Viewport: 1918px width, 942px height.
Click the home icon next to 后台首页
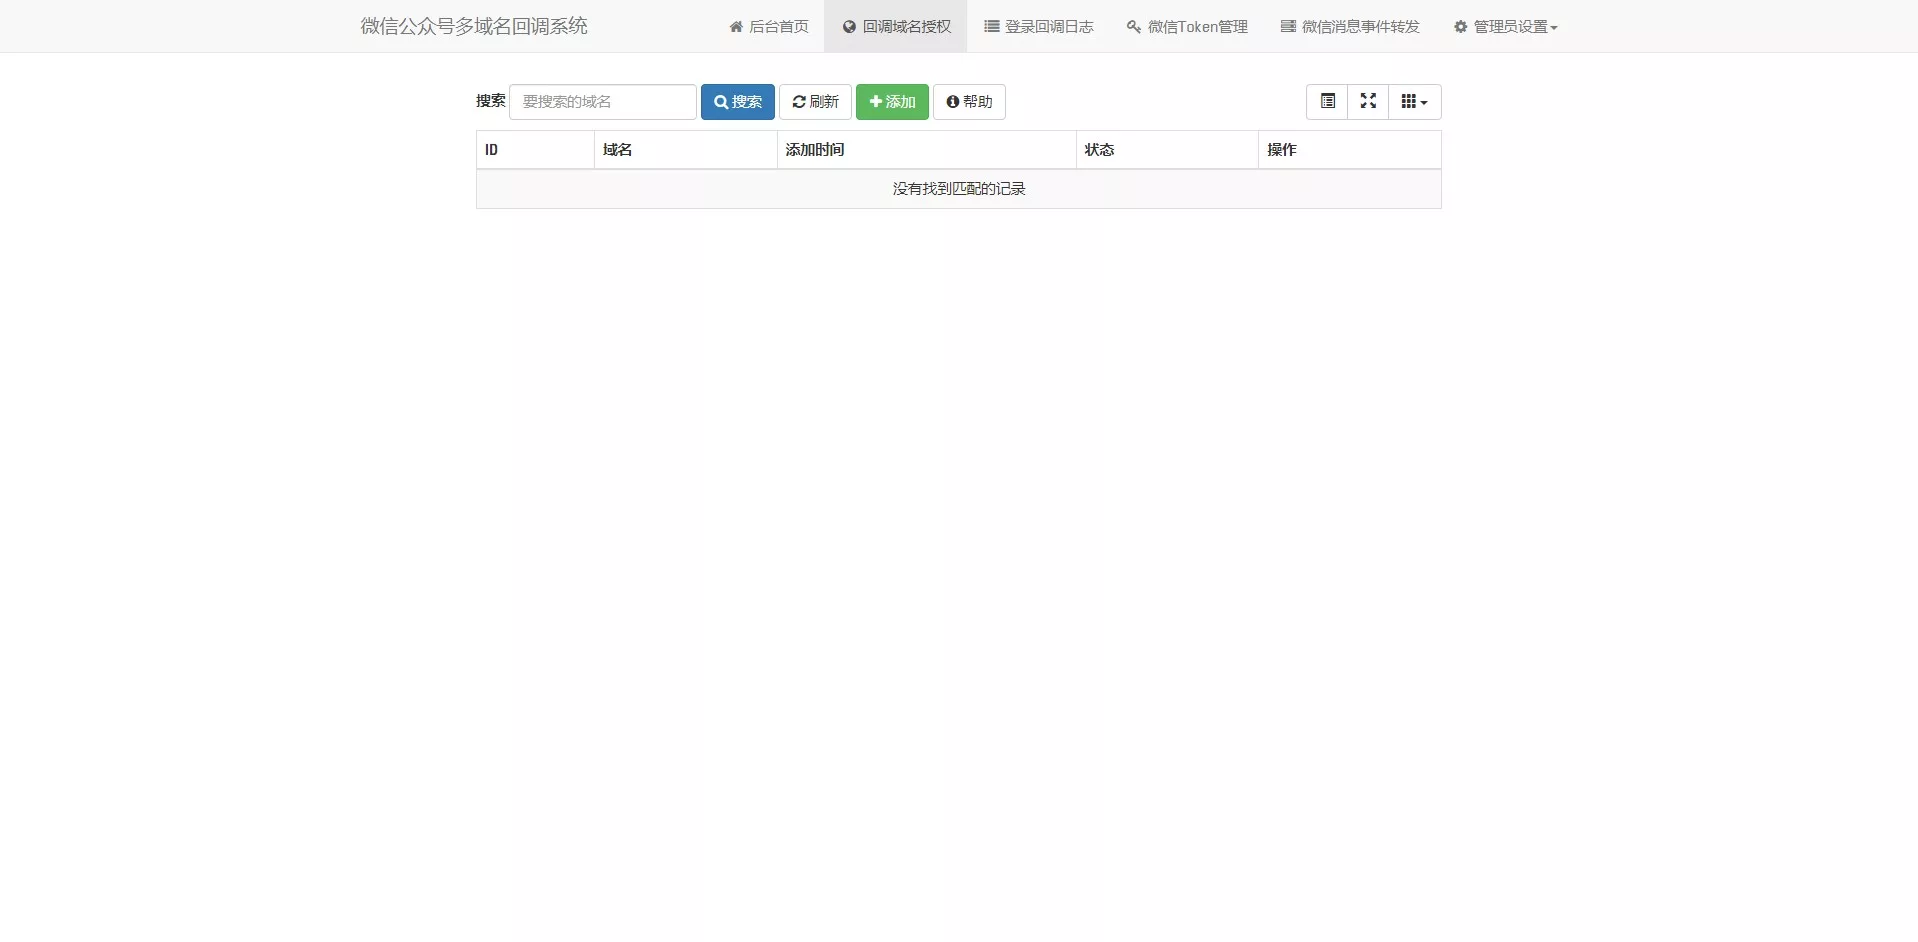pos(736,26)
